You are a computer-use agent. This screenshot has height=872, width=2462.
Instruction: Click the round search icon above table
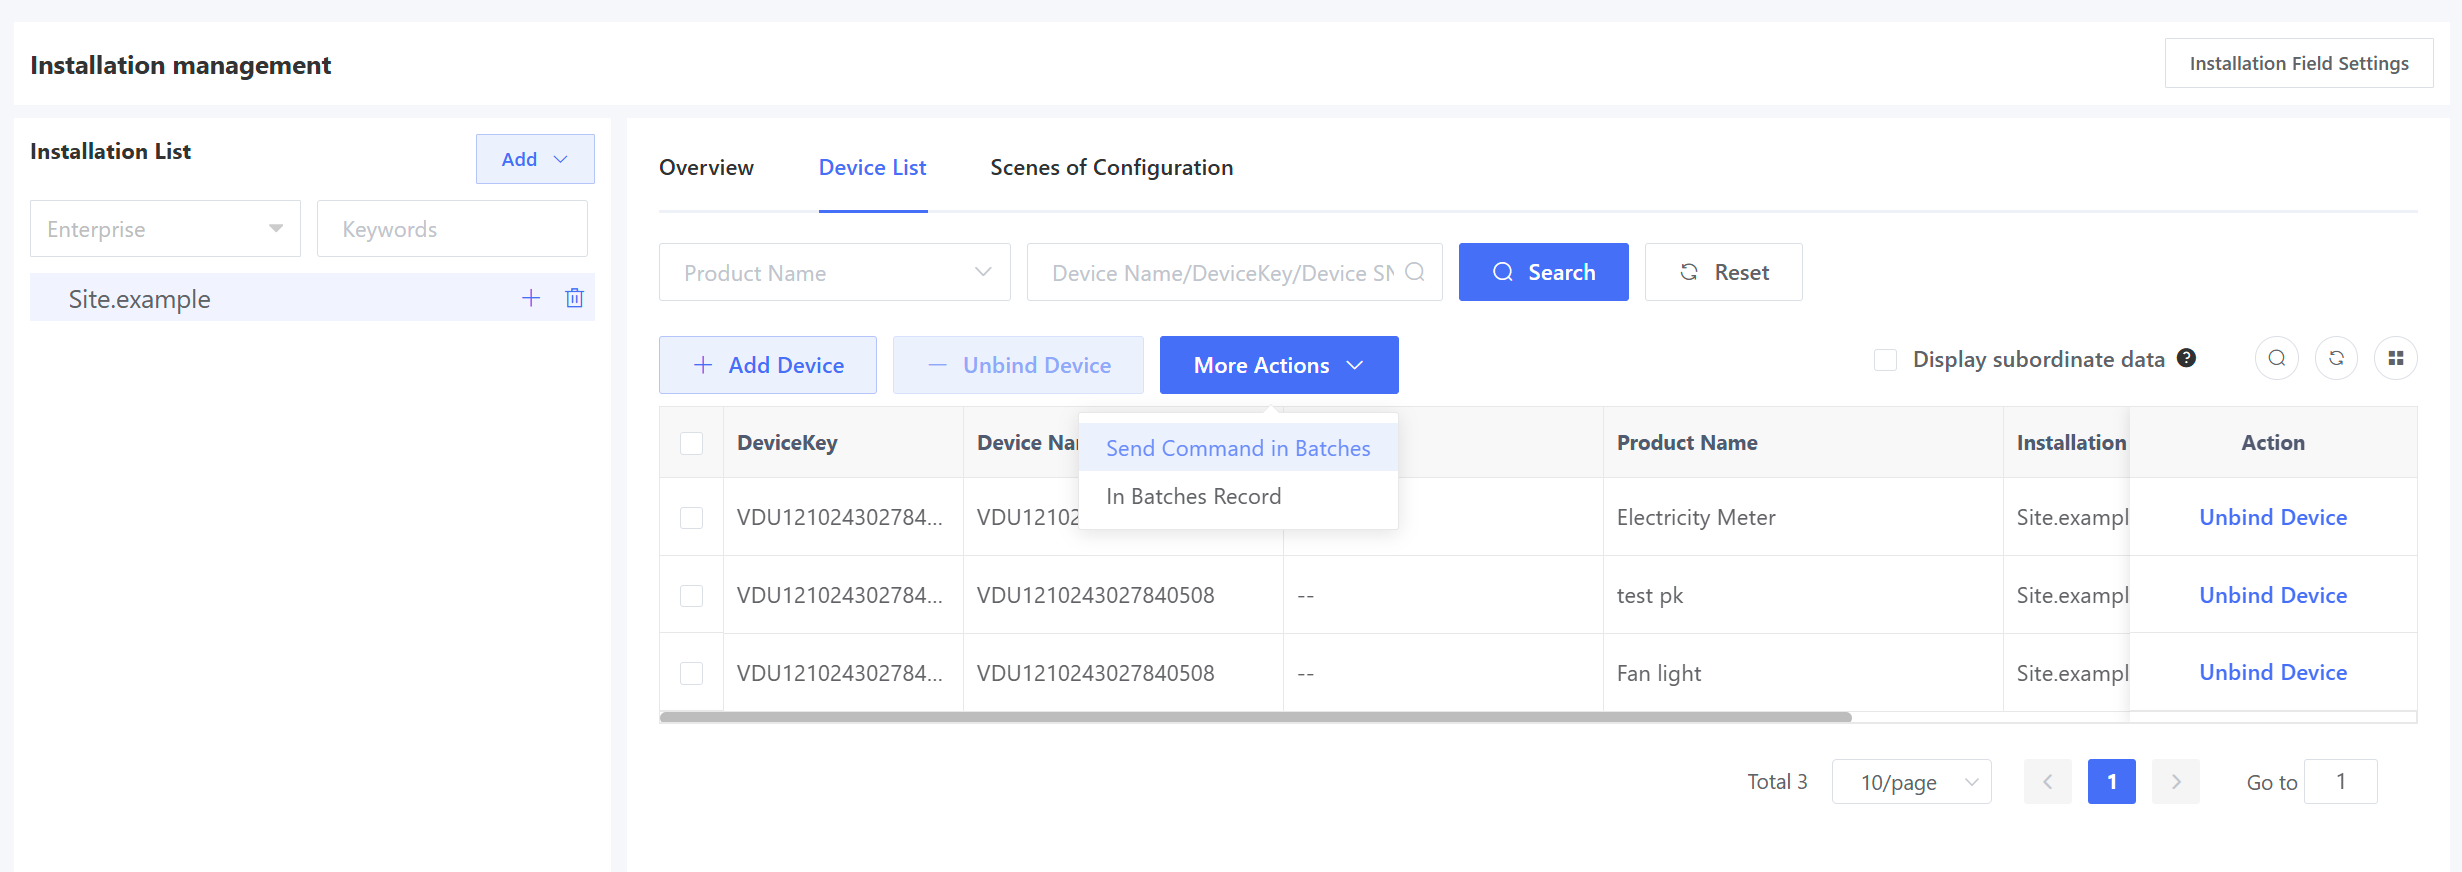tap(2276, 359)
